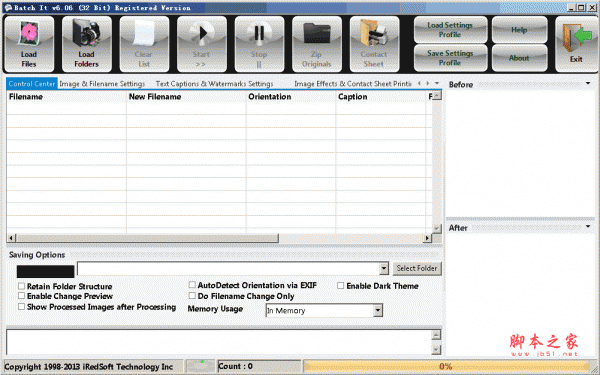The image size is (600, 375).
Task: Open the Memory Usage dropdown
Action: (378, 310)
